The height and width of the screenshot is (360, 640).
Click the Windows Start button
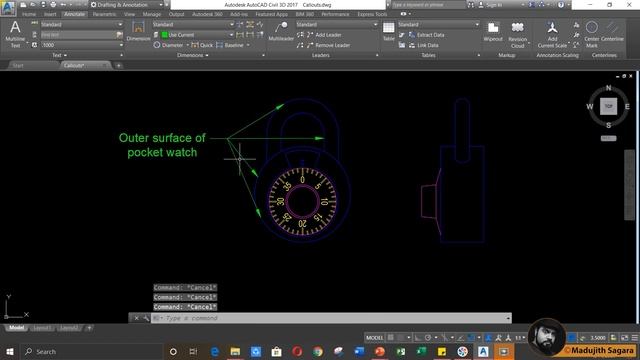coord(10,351)
